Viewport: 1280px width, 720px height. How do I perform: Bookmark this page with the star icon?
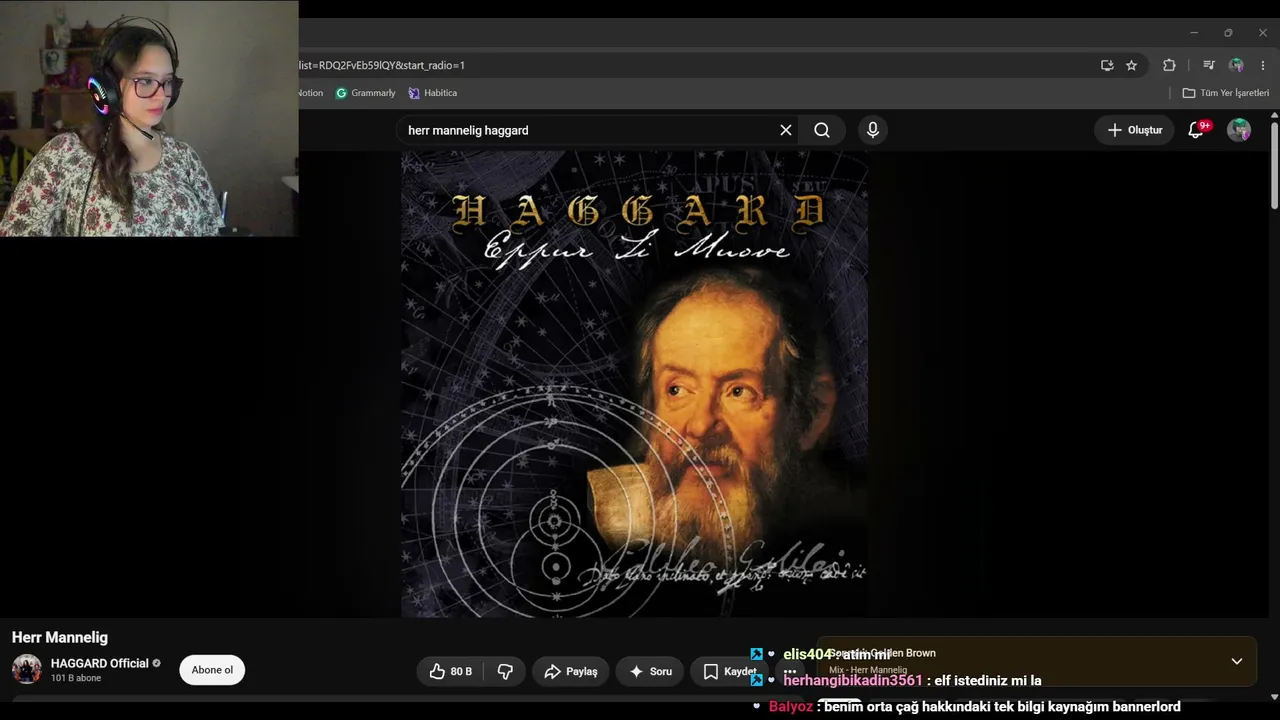[1132, 65]
